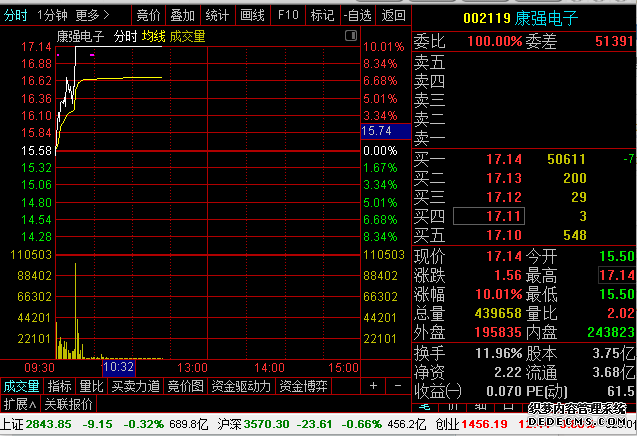Click the 康强电子 name in quote header

pos(546,18)
